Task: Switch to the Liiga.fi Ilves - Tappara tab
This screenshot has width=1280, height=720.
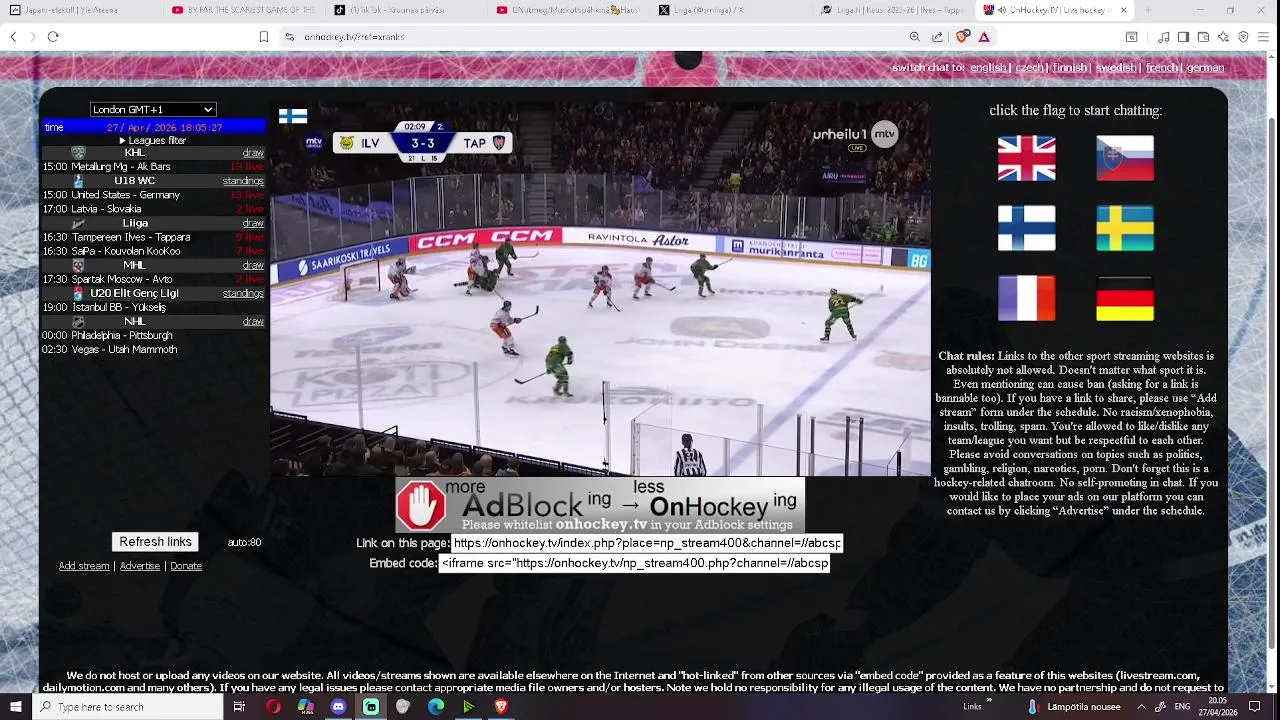Action: click(x=893, y=10)
